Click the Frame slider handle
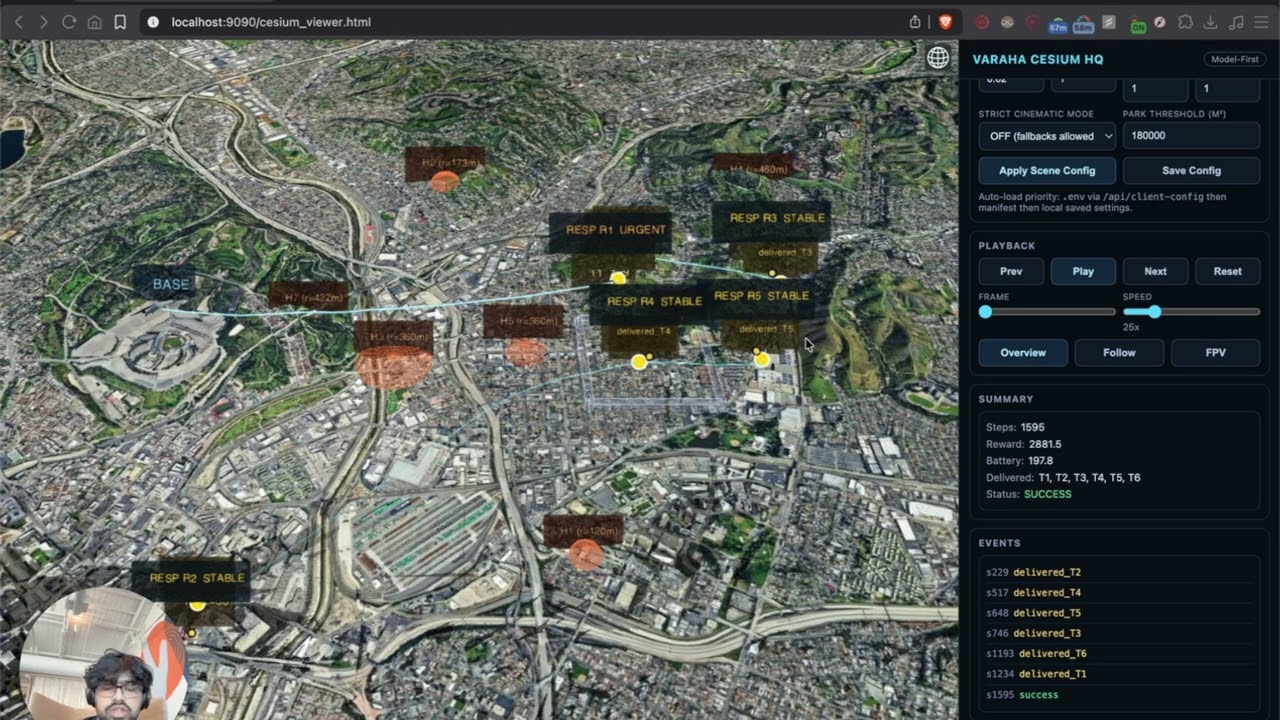This screenshot has width=1280, height=720. pos(986,312)
